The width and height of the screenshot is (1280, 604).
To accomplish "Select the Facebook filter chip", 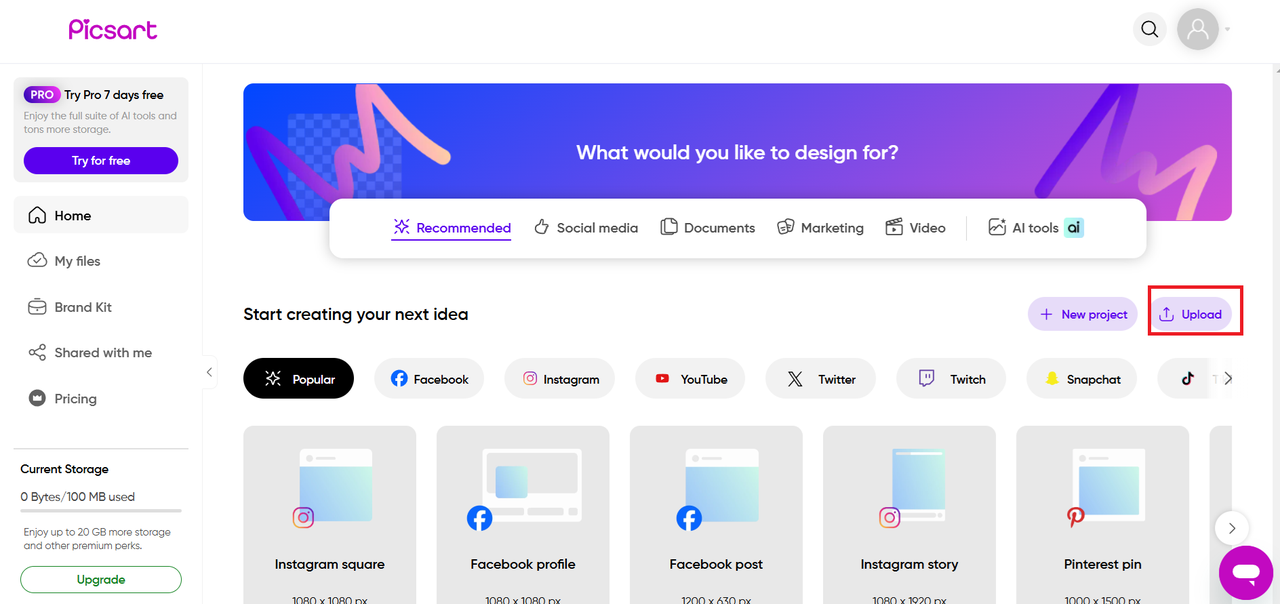I will 429,379.
